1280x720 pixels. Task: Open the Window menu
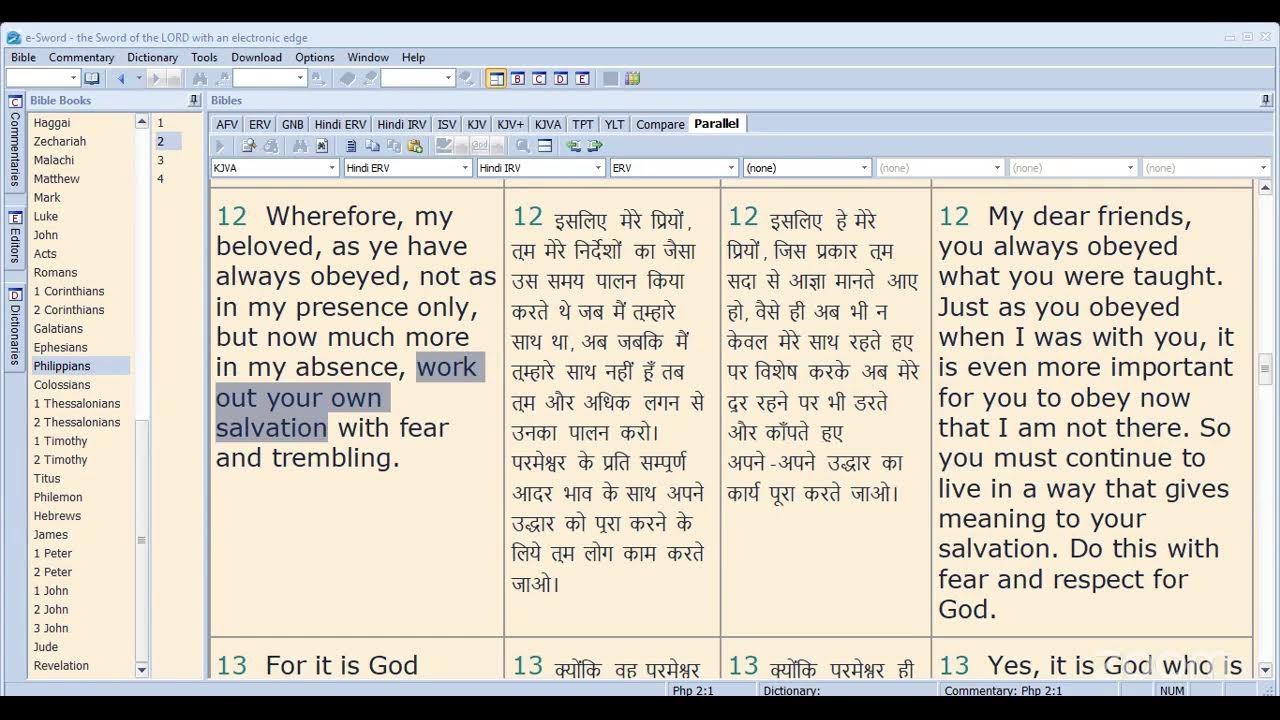coord(368,57)
